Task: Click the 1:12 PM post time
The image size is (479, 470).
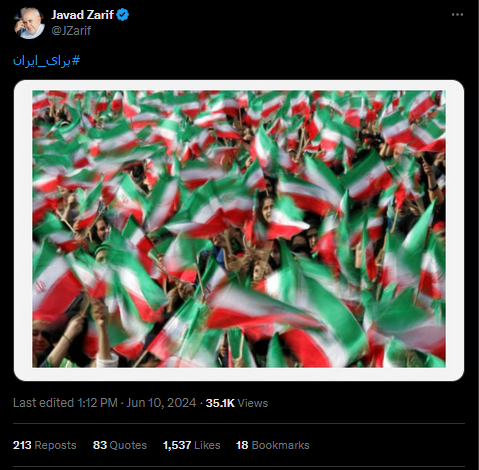Action: click(x=97, y=403)
